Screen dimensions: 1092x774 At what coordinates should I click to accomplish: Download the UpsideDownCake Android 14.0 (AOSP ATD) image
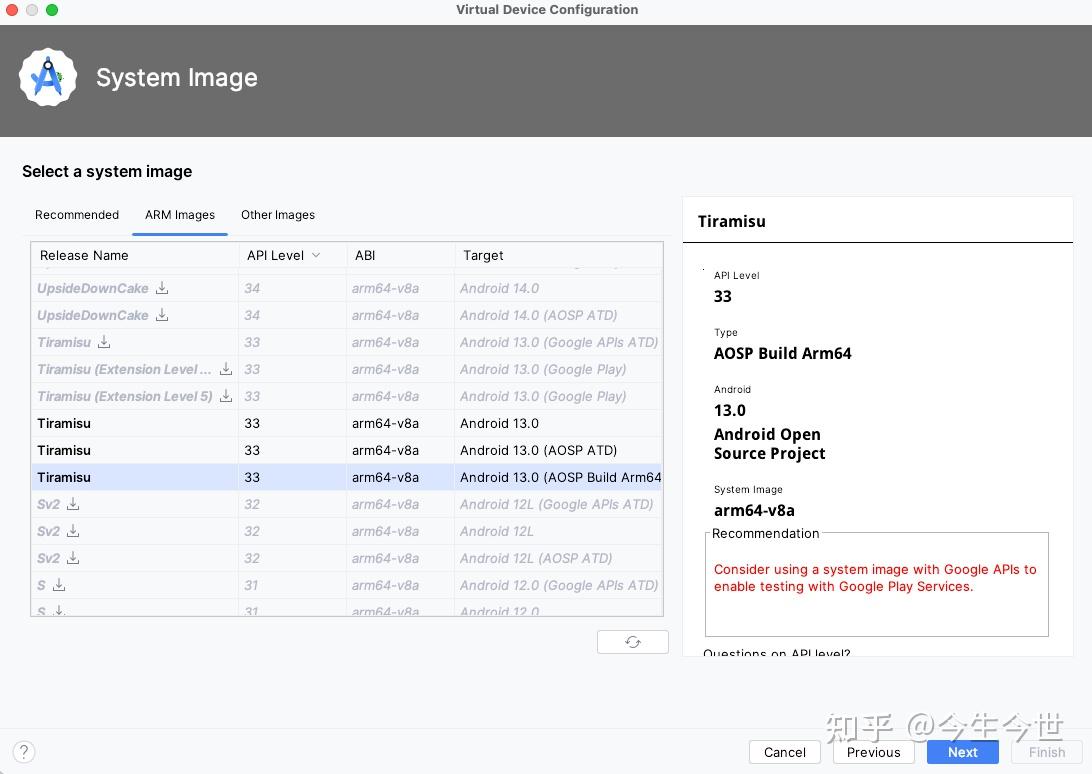pyautogui.click(x=162, y=315)
